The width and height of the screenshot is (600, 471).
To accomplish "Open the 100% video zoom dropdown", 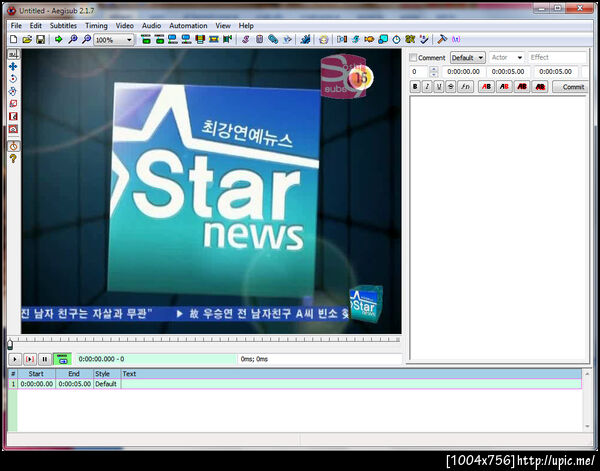I will click(114, 40).
